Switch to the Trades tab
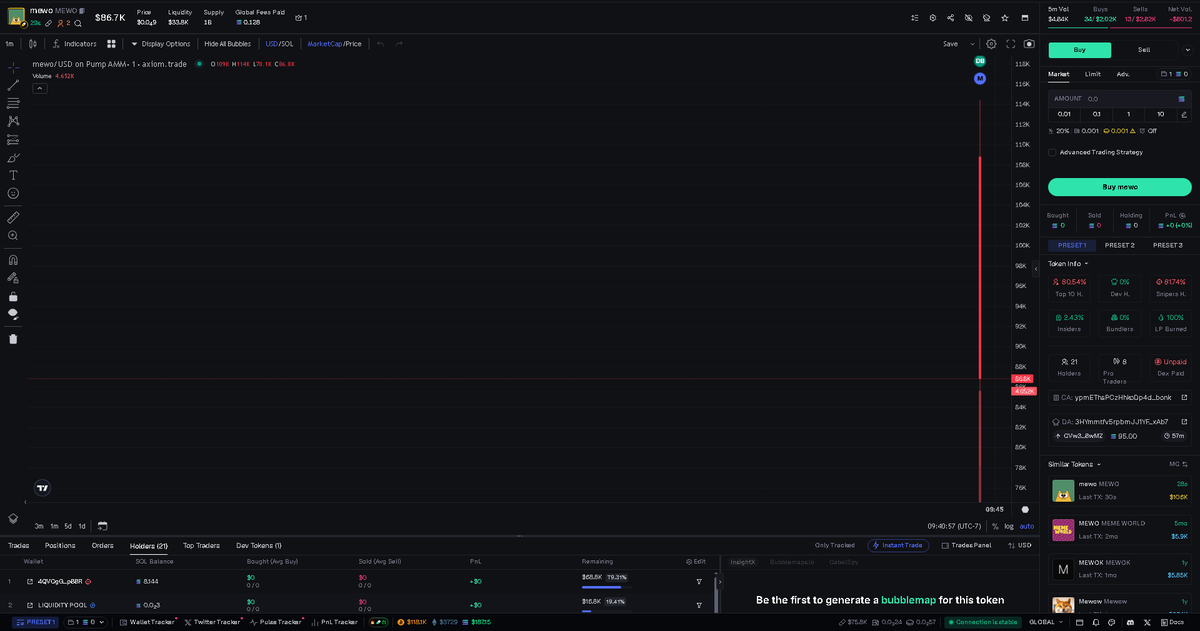This screenshot has height=631, width=1200. click(x=18, y=545)
